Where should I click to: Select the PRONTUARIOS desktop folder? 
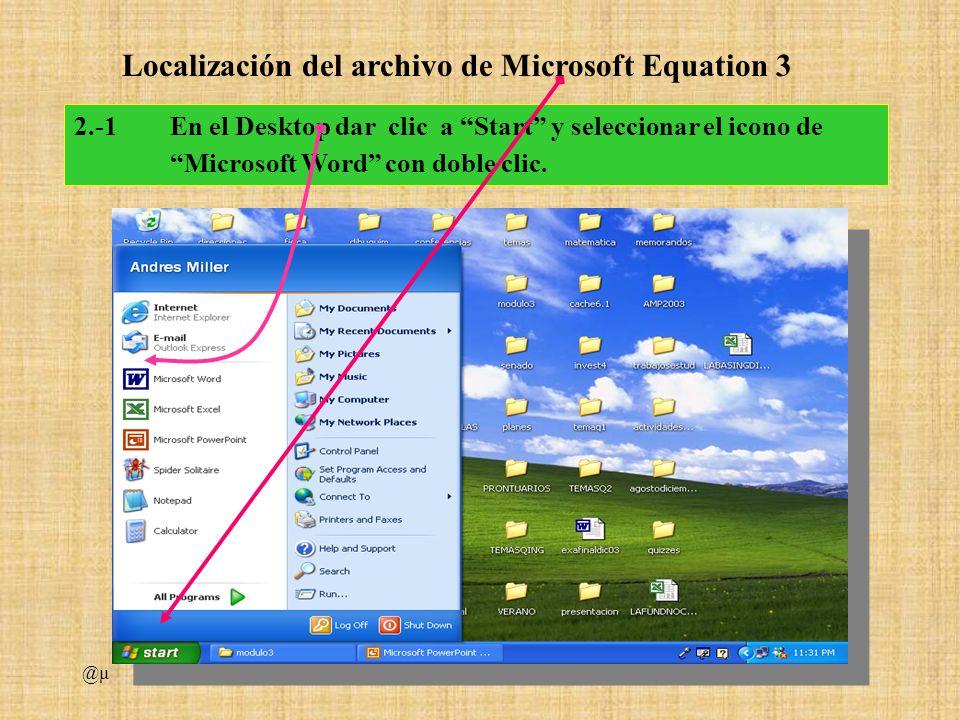pos(517,476)
